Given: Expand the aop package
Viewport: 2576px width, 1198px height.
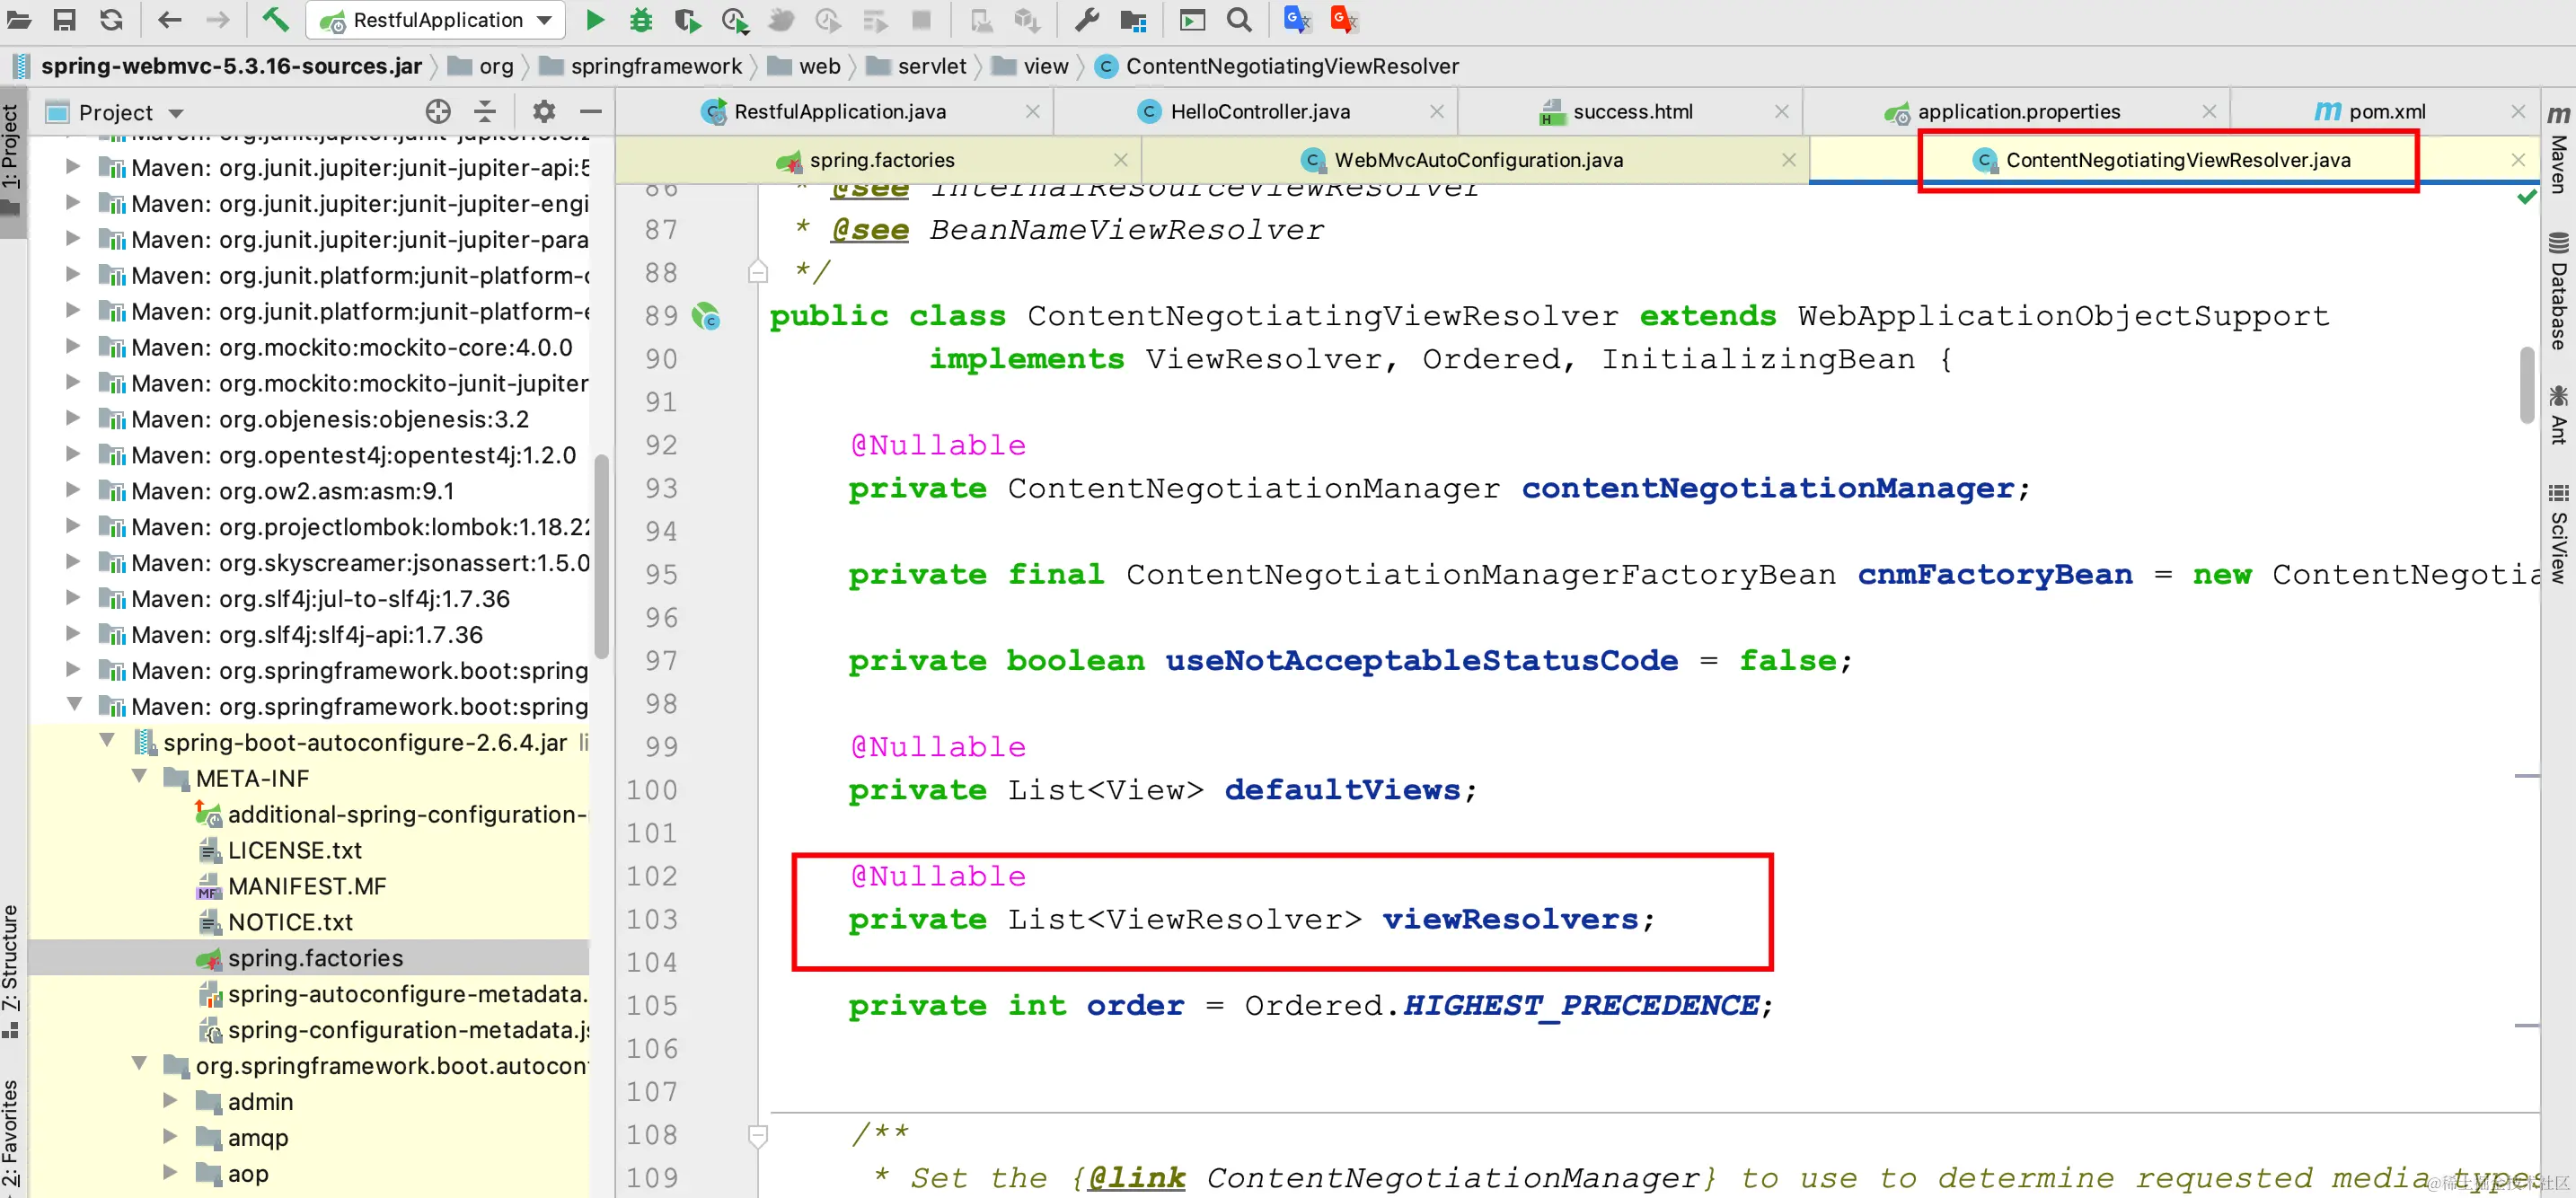Looking at the screenshot, I should tap(171, 1172).
